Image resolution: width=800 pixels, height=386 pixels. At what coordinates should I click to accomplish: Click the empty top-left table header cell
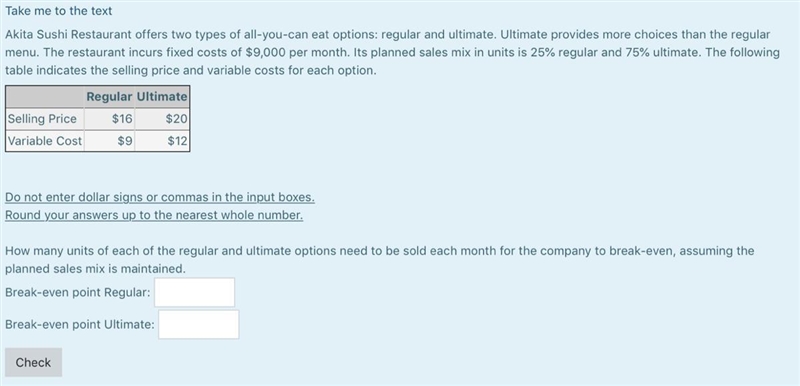[45, 97]
